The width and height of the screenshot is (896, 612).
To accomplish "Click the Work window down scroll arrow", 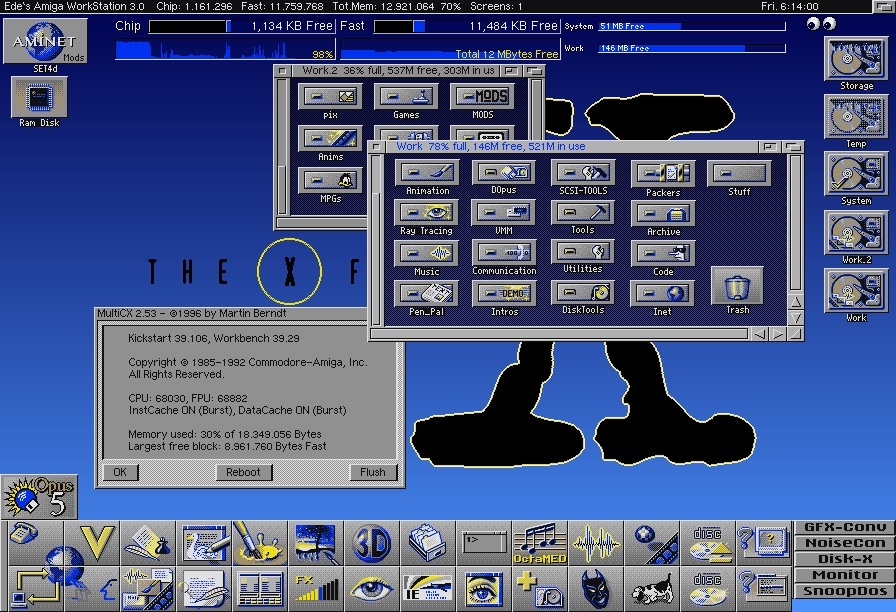I will 794,318.
